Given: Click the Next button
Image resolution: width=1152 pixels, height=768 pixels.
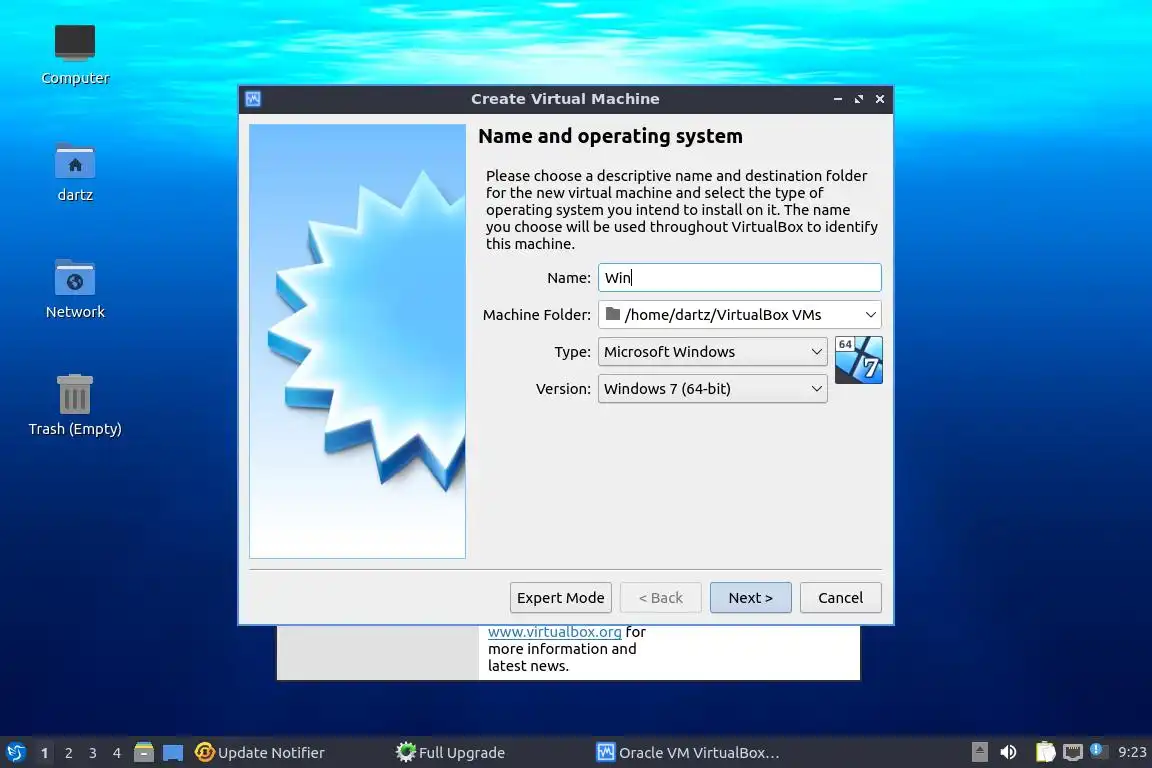Looking at the screenshot, I should (750, 597).
